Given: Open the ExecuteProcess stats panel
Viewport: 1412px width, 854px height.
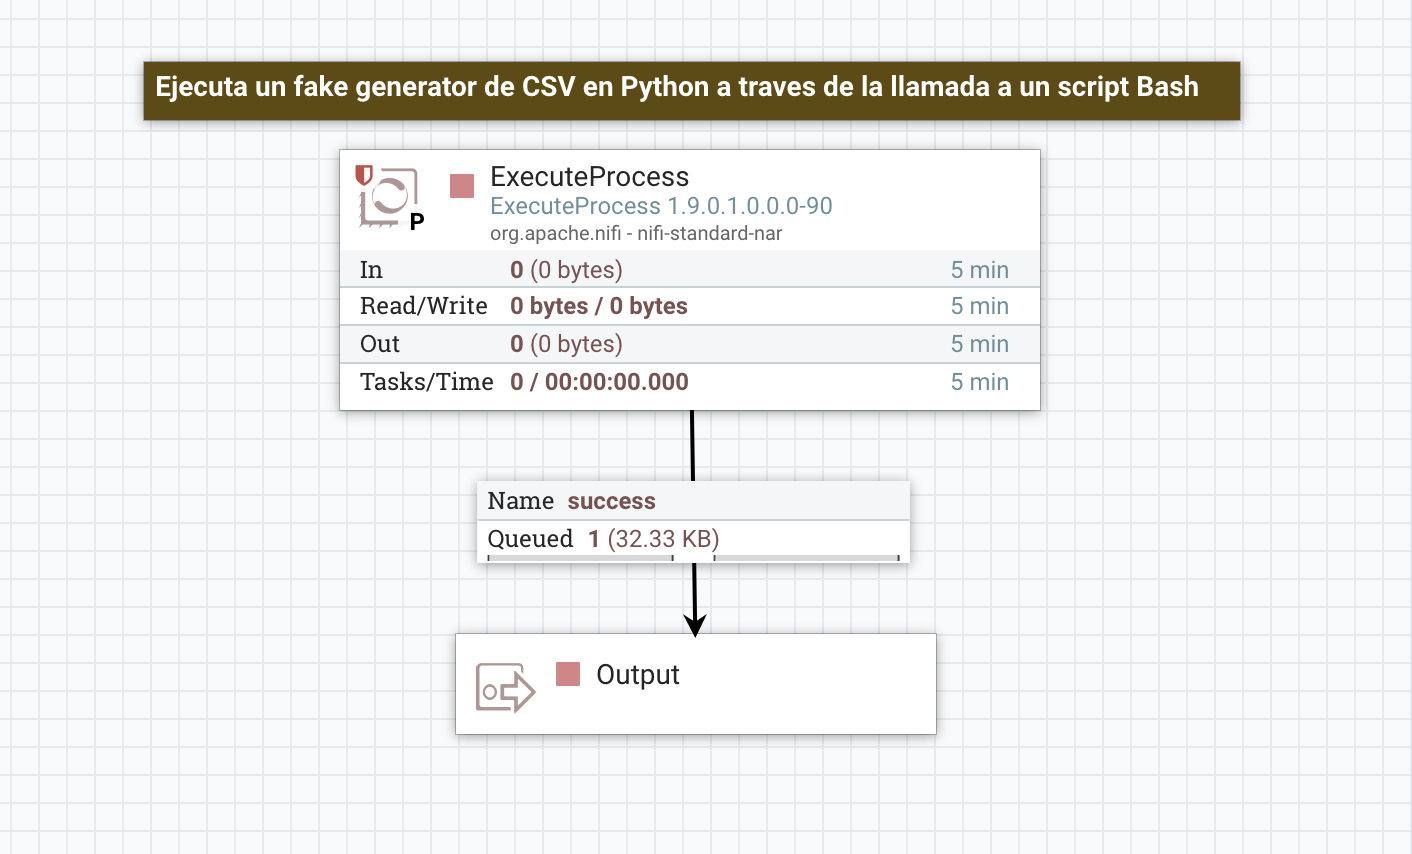Looking at the screenshot, I should (690, 325).
